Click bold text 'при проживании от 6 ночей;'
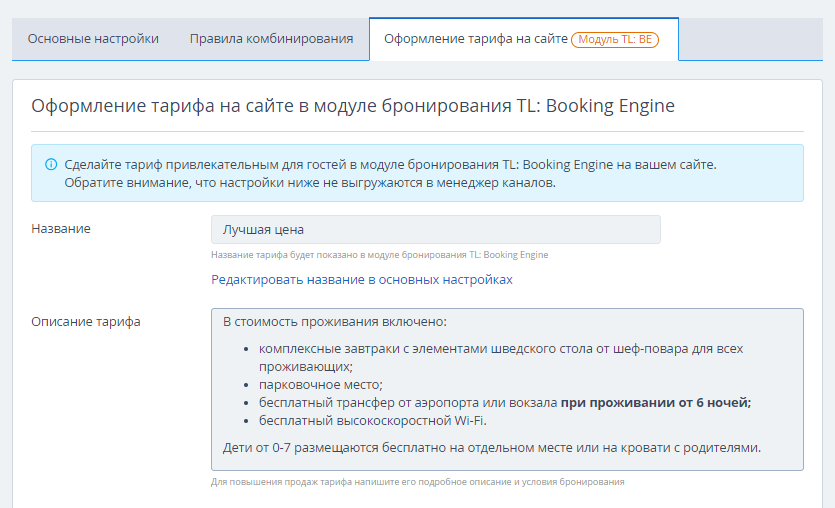 pos(656,403)
